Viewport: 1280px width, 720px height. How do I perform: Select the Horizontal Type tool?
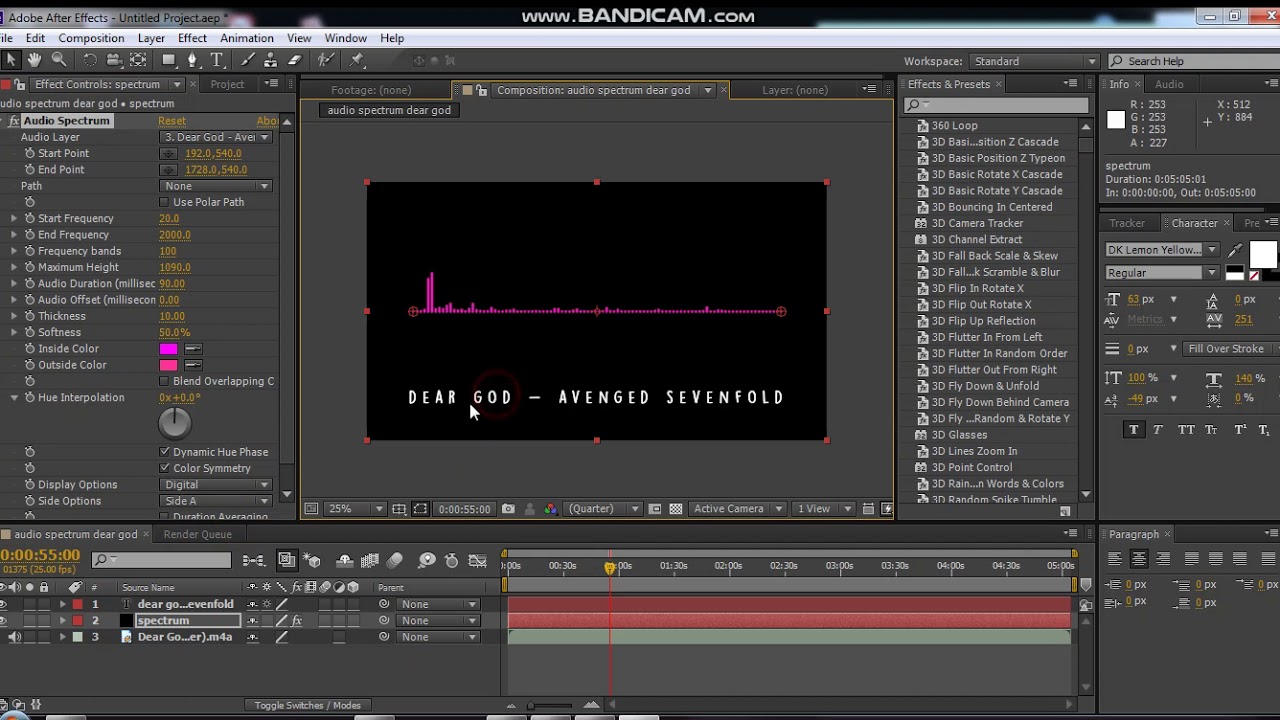[x=217, y=61]
